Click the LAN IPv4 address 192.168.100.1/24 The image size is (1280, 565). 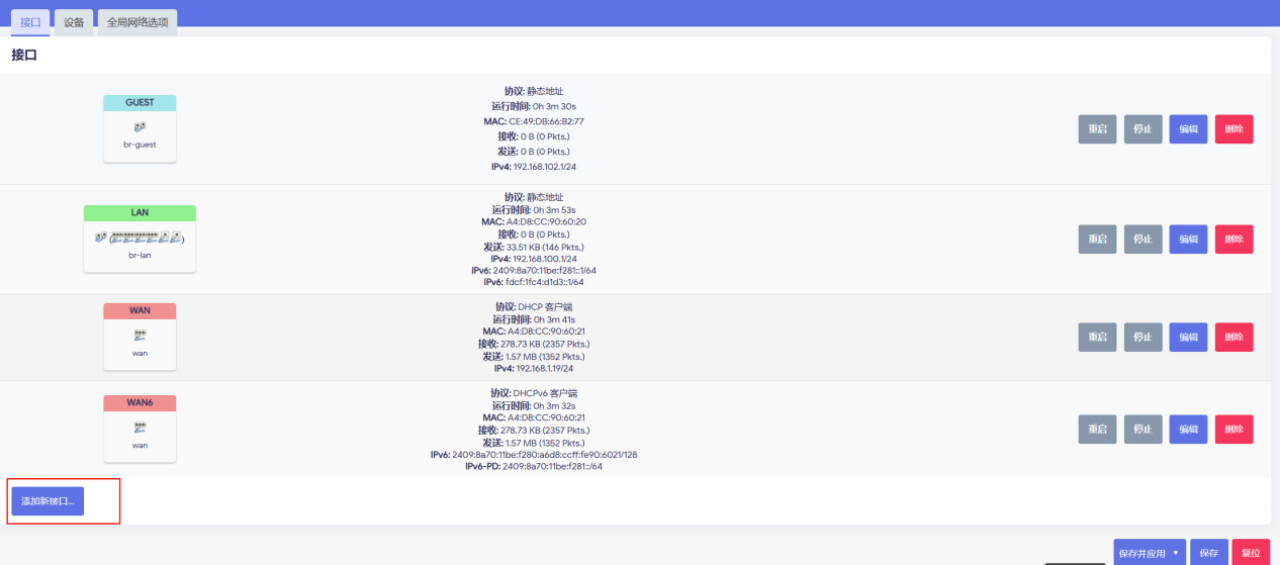click(545, 258)
